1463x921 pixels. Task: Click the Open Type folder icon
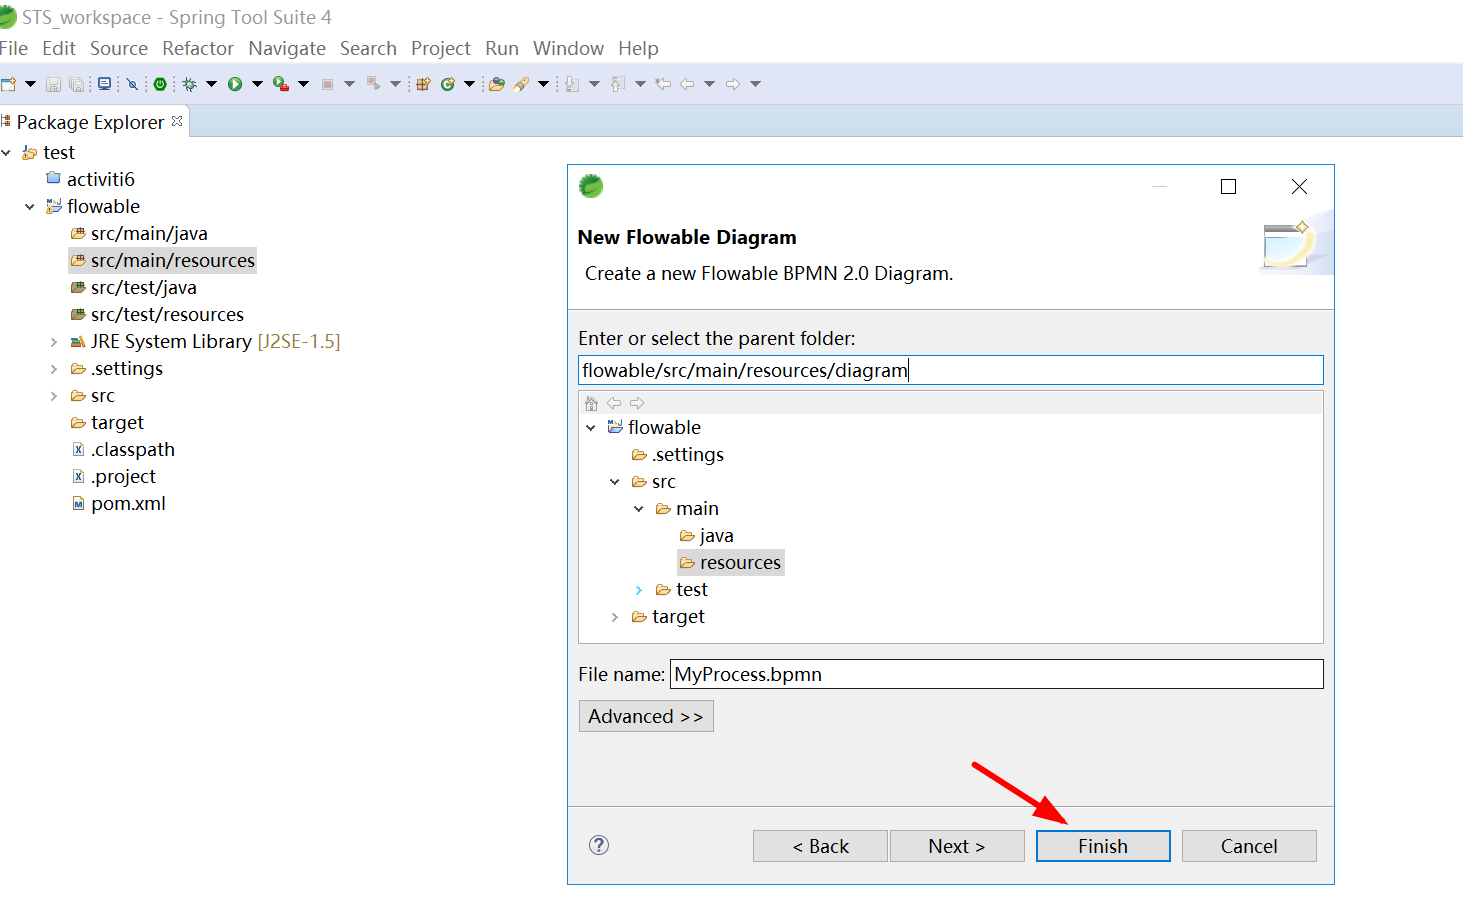[496, 84]
